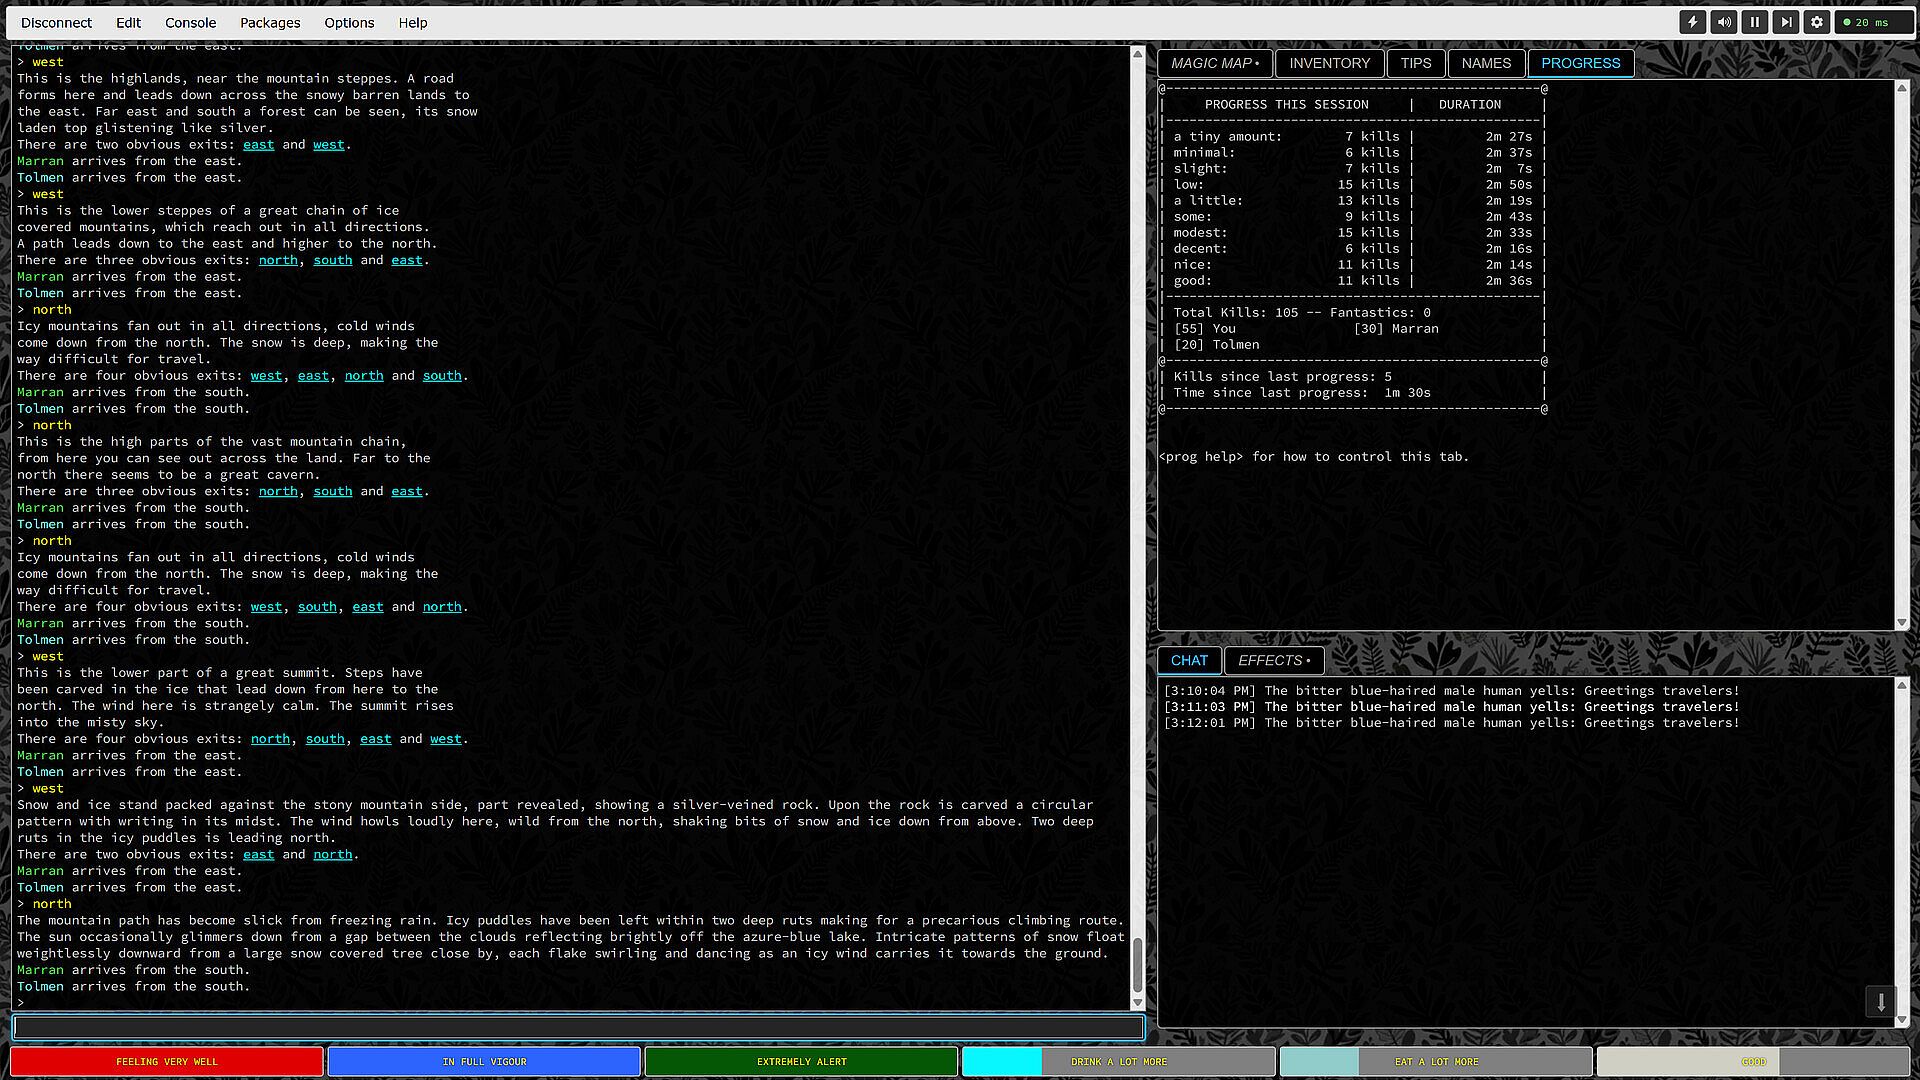The image size is (1920, 1080).
Task: Open the Tips tab
Action: 1415,63
